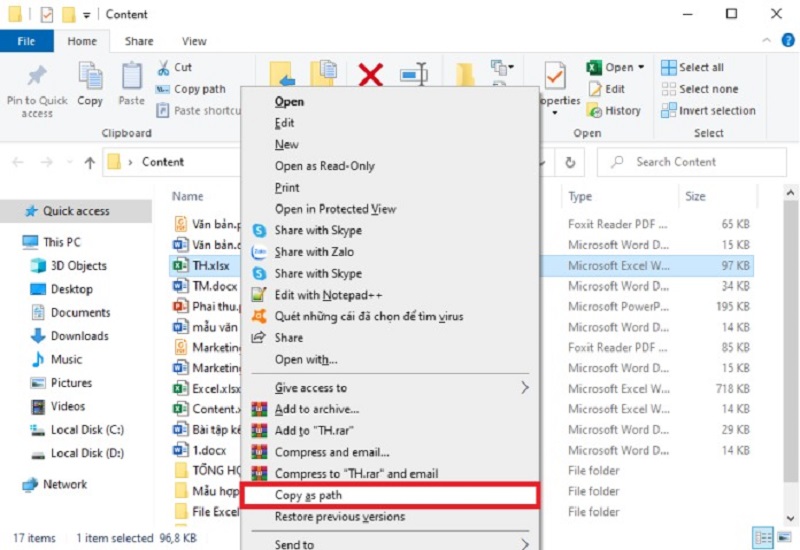Click the Copy ribbon button
Screen dimensions: 800x550
(x=90, y=84)
